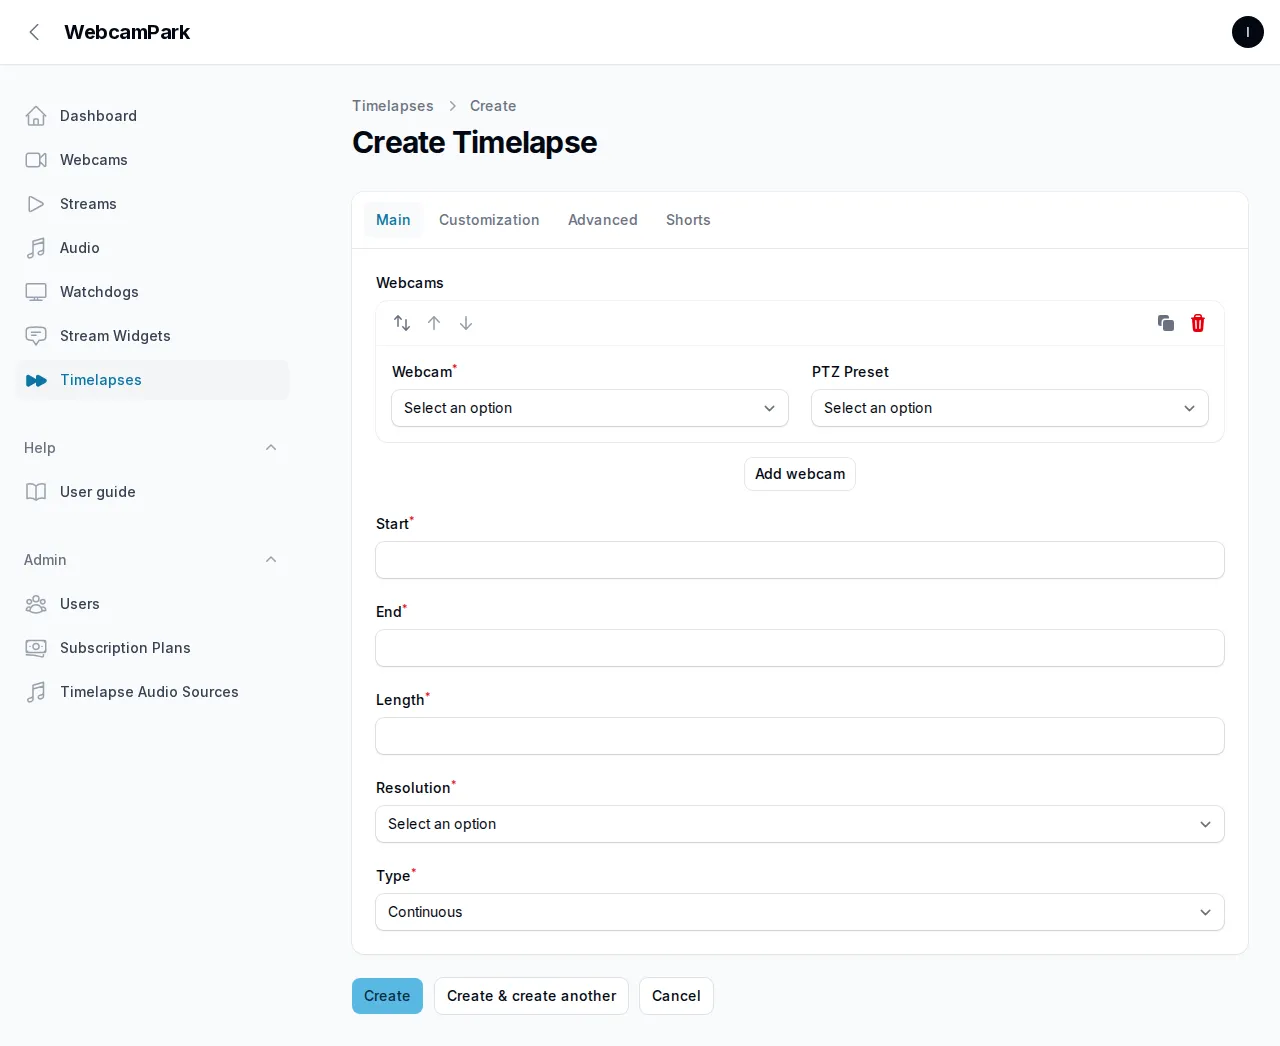Image resolution: width=1280 pixels, height=1046 pixels.
Task: Switch to the Shorts tab
Action: pyautogui.click(x=688, y=220)
